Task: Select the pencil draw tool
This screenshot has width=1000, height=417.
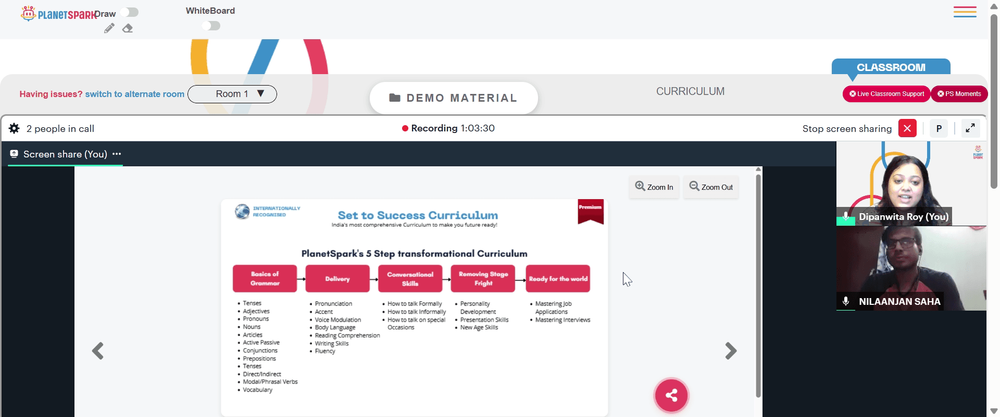Action: tap(109, 28)
